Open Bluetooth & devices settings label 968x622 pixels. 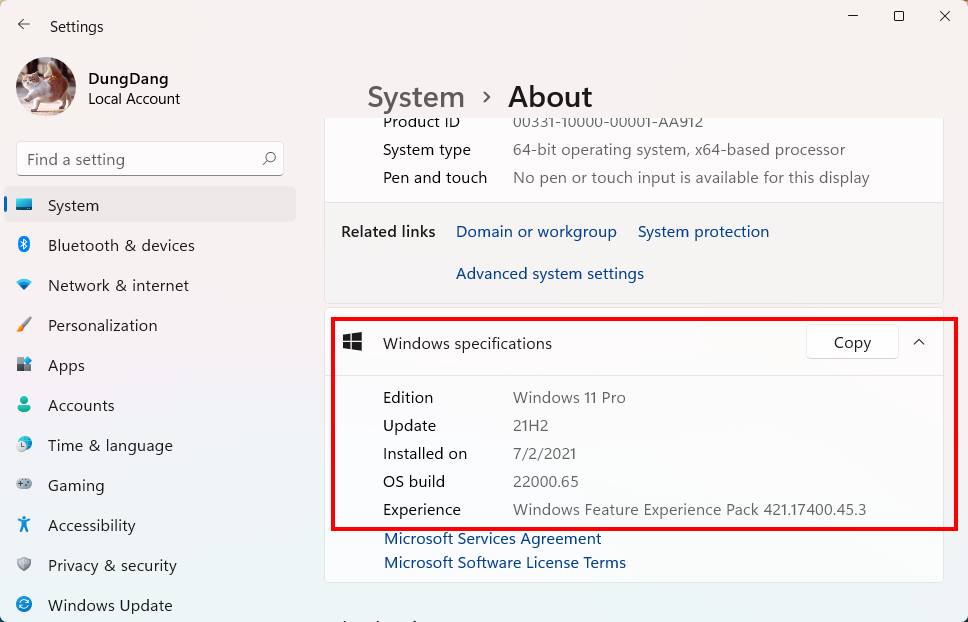121,246
